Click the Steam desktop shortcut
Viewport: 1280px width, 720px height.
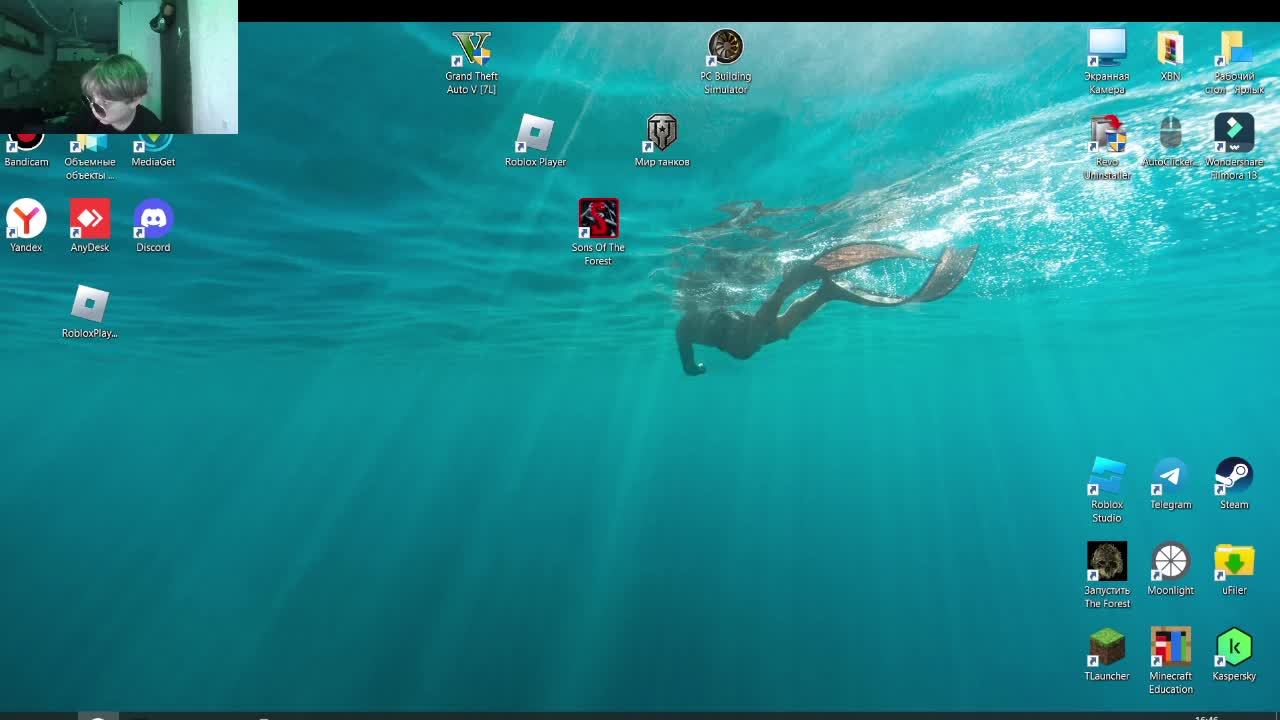[x=1234, y=476]
